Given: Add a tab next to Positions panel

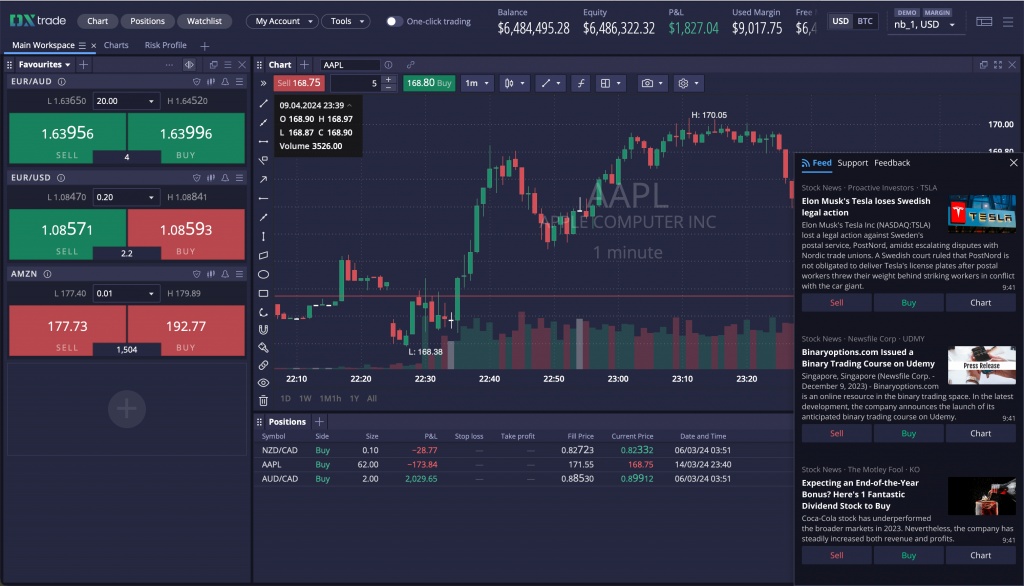Looking at the screenshot, I should click(x=319, y=422).
